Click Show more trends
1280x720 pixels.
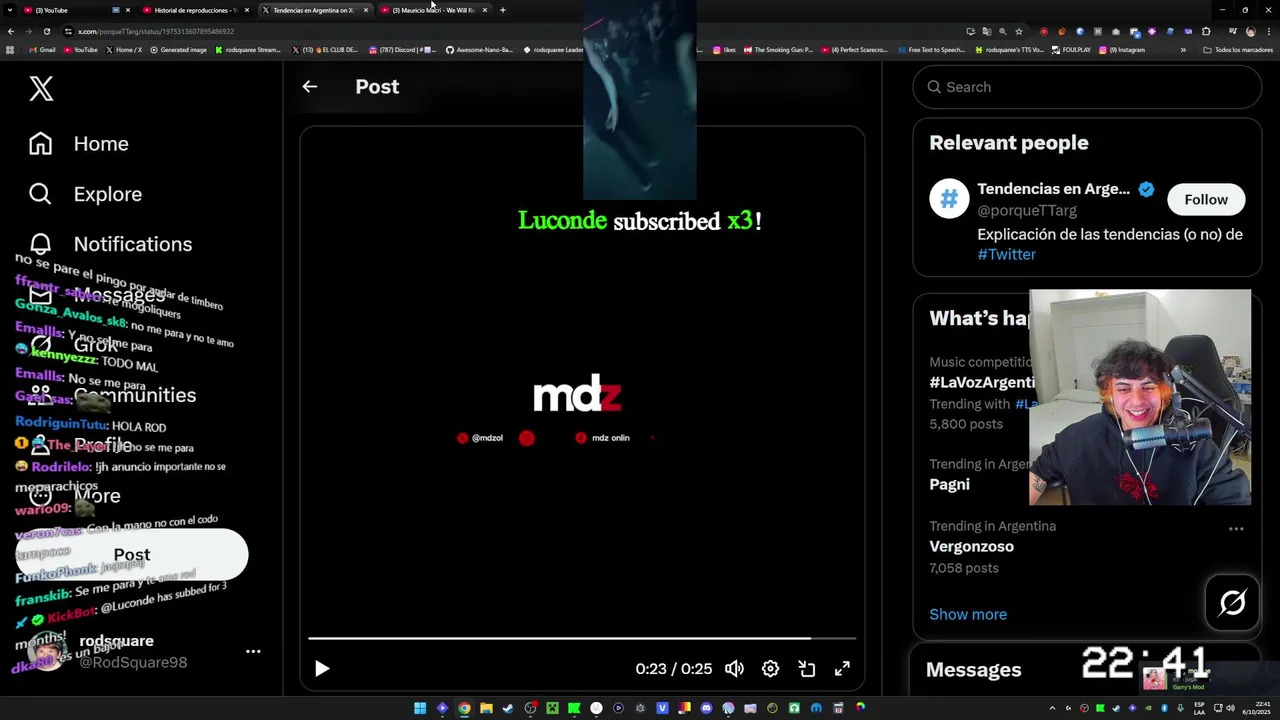968,614
